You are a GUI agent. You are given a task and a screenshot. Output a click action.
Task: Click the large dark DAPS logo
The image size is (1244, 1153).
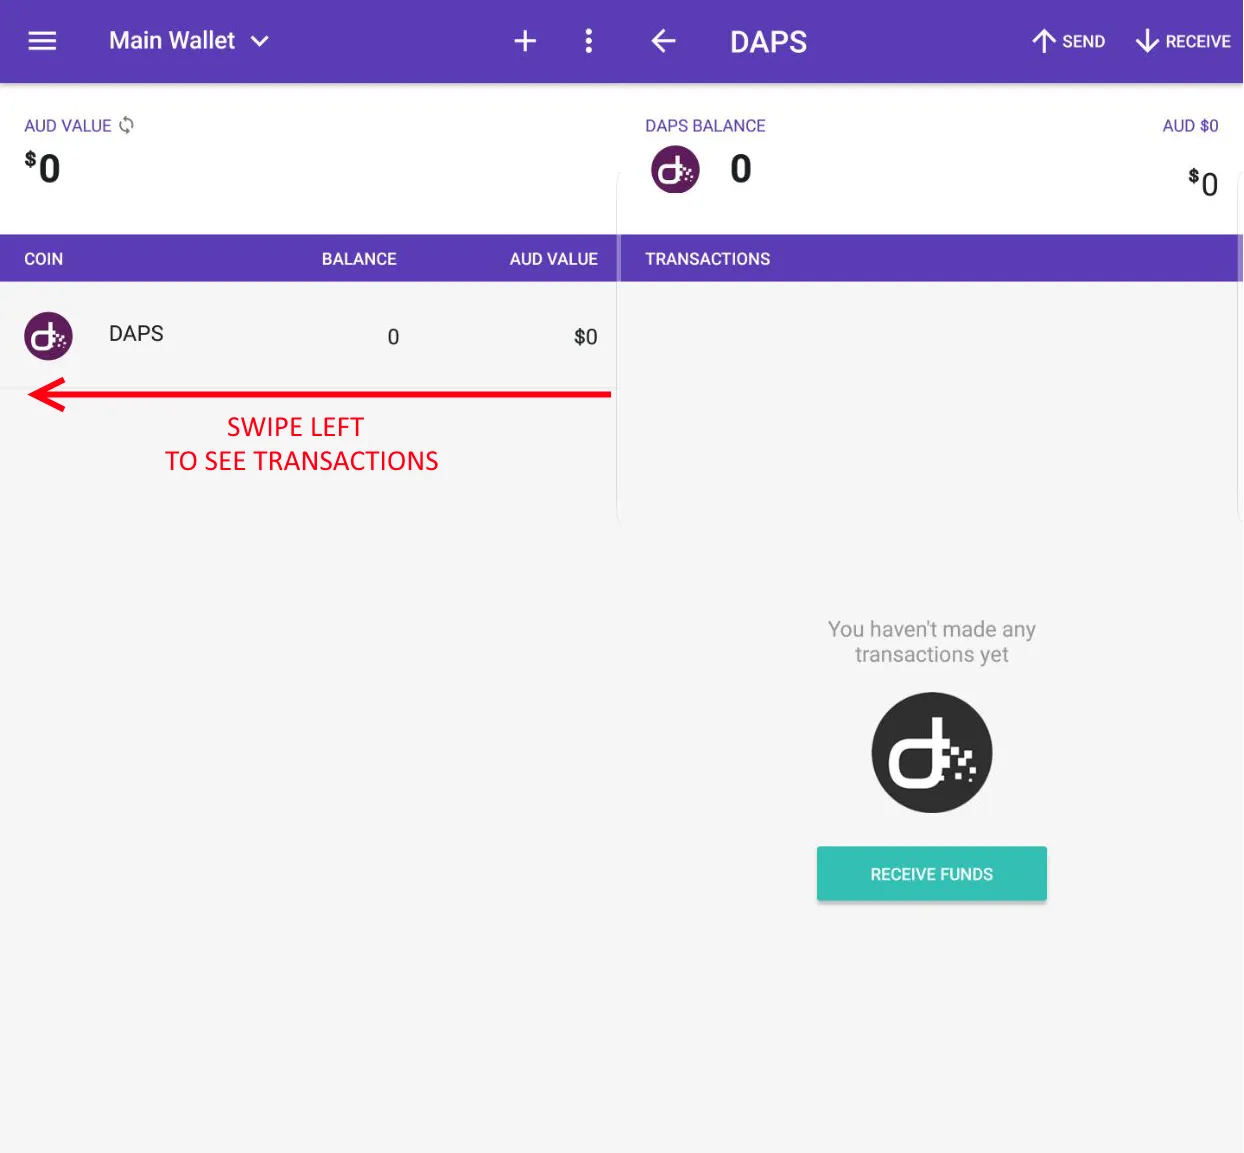[x=931, y=752]
